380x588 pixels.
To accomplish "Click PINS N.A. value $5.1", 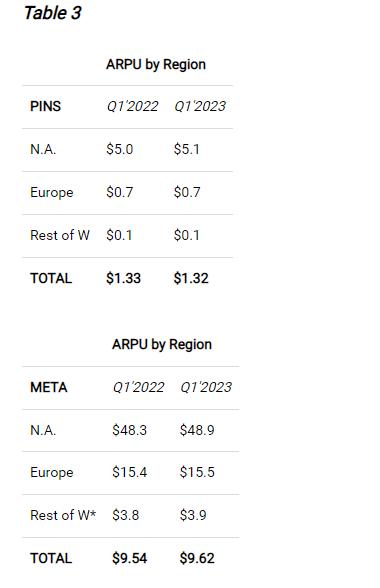I will click(186, 149).
